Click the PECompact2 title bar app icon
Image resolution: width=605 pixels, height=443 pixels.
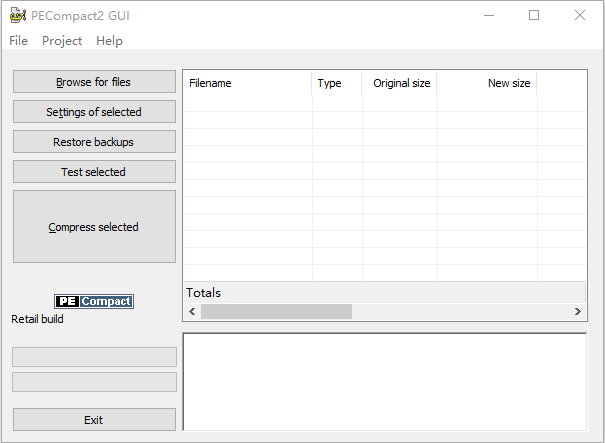(18, 15)
